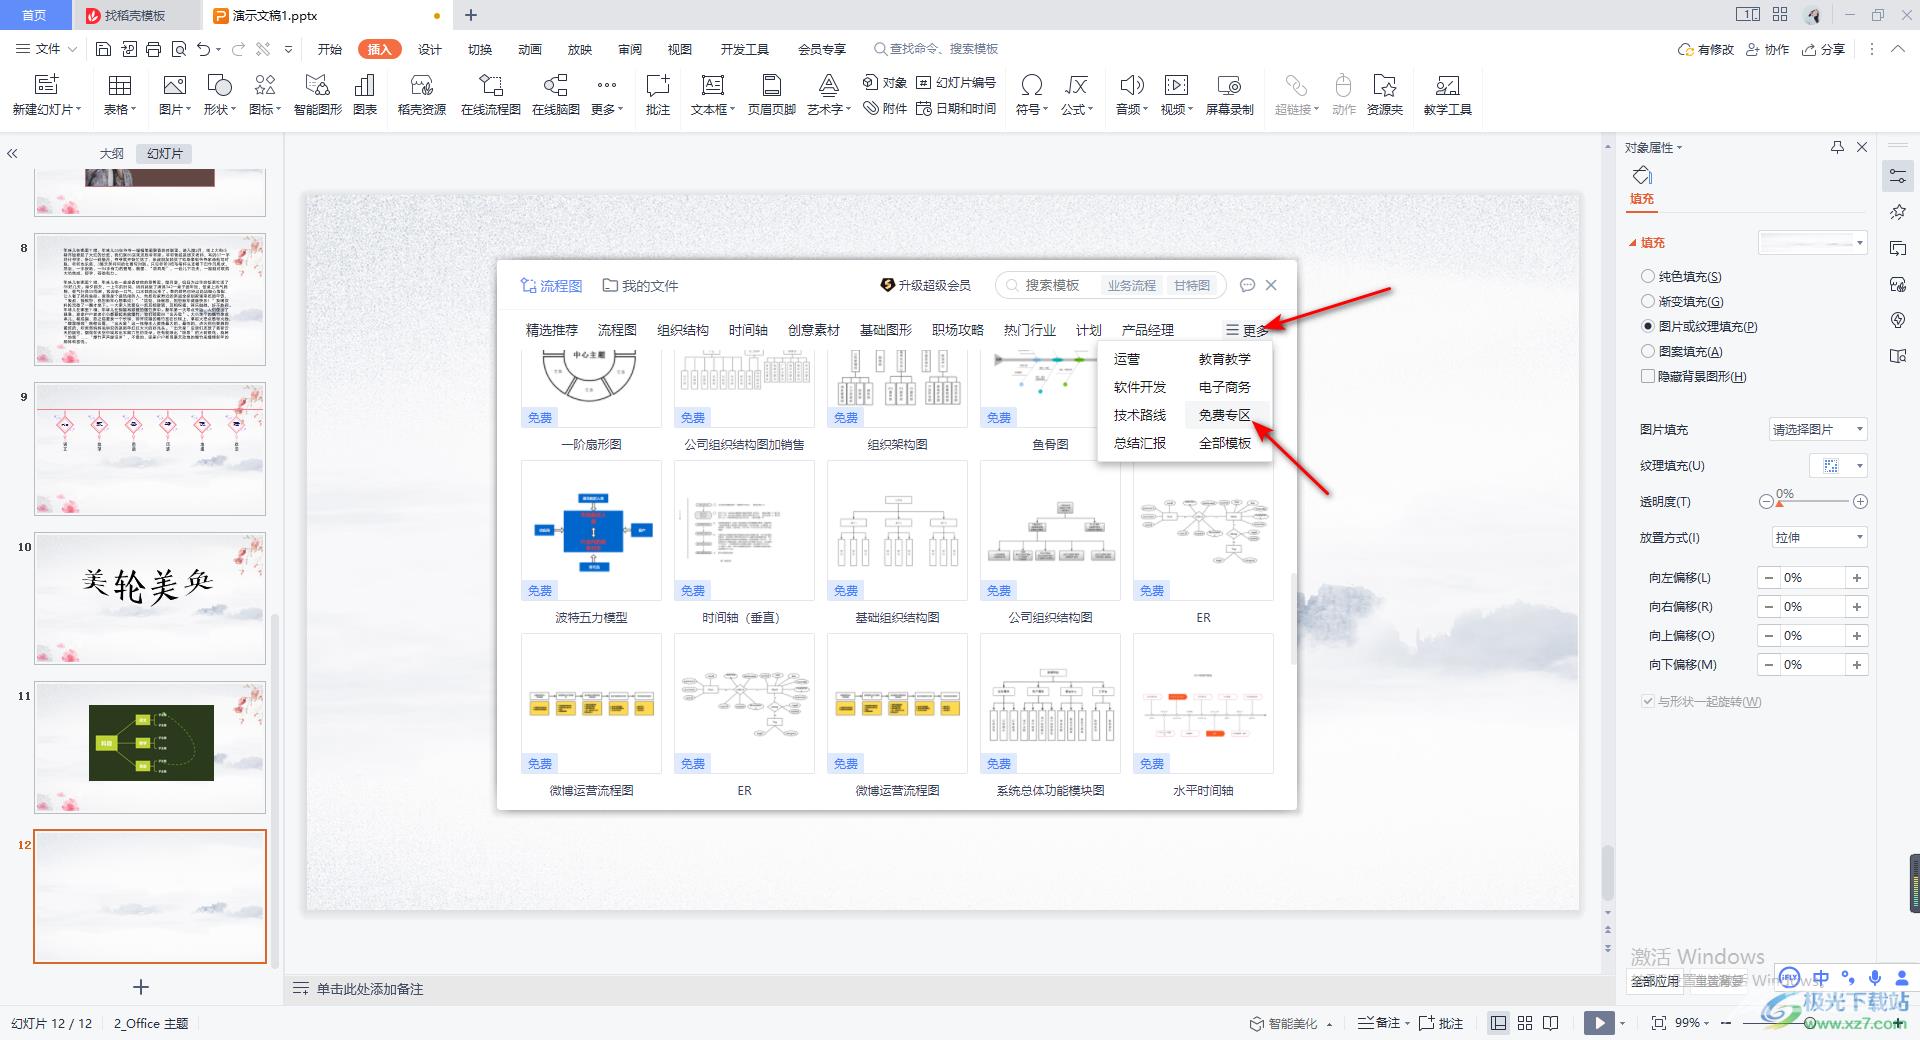This screenshot has width=1920, height=1040.
Task: Select Gradient Fill (渐变填充) radio option
Action: 1648,301
